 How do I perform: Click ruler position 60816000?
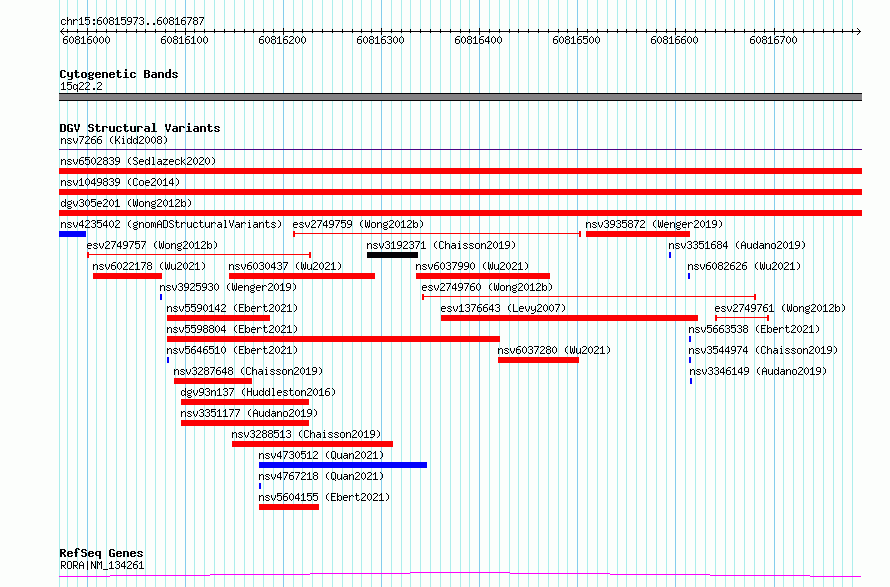point(86,40)
